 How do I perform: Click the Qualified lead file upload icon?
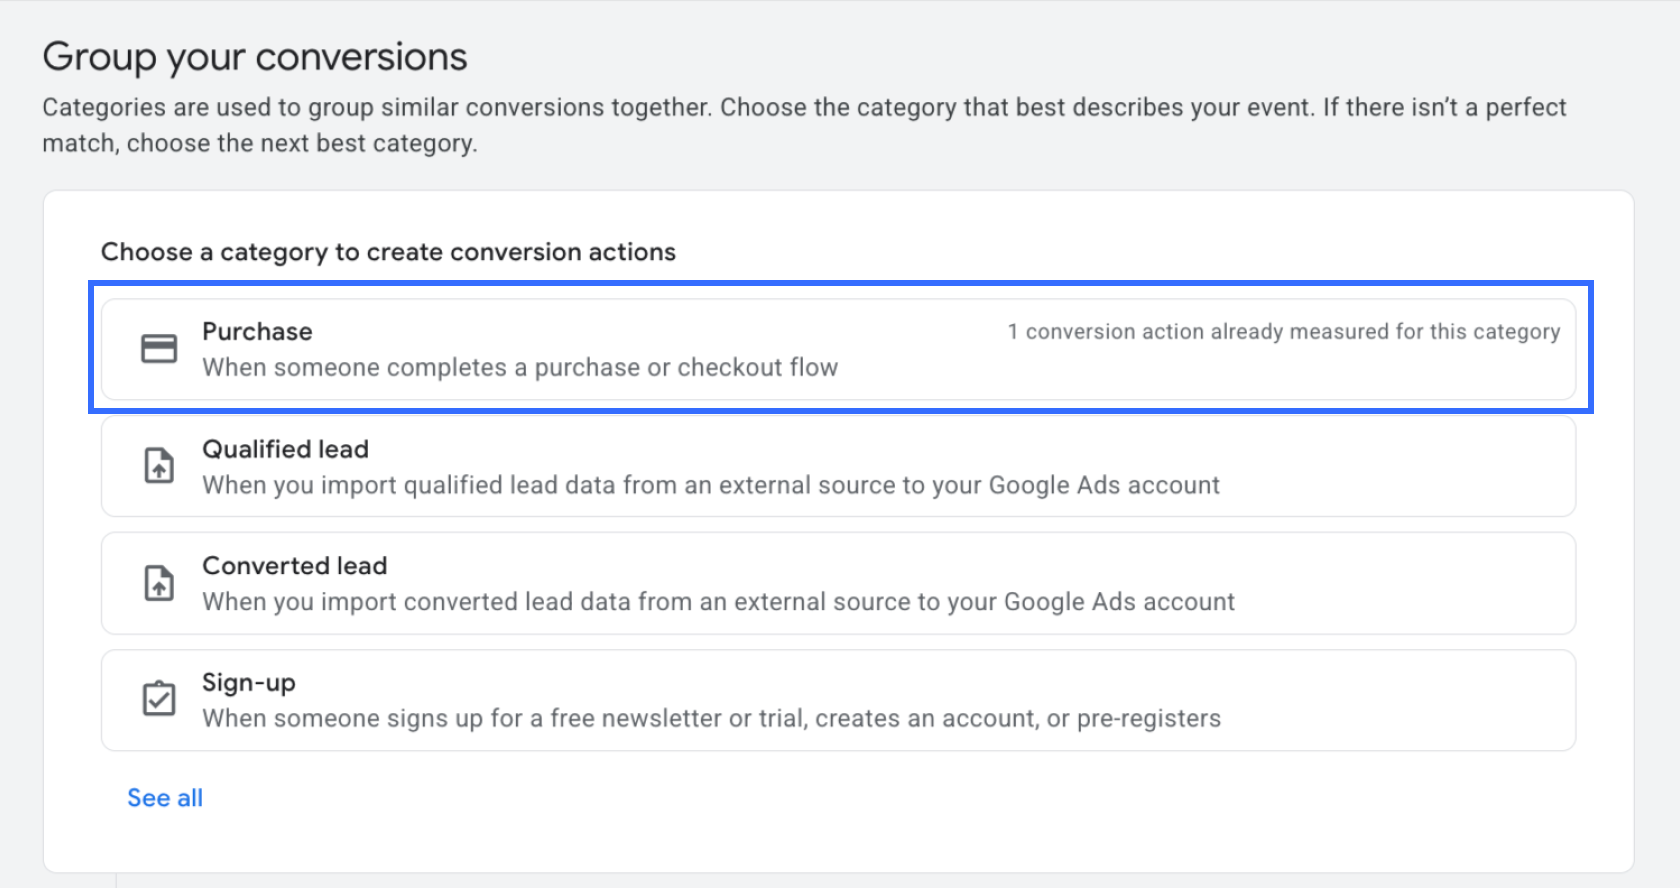[x=159, y=466]
